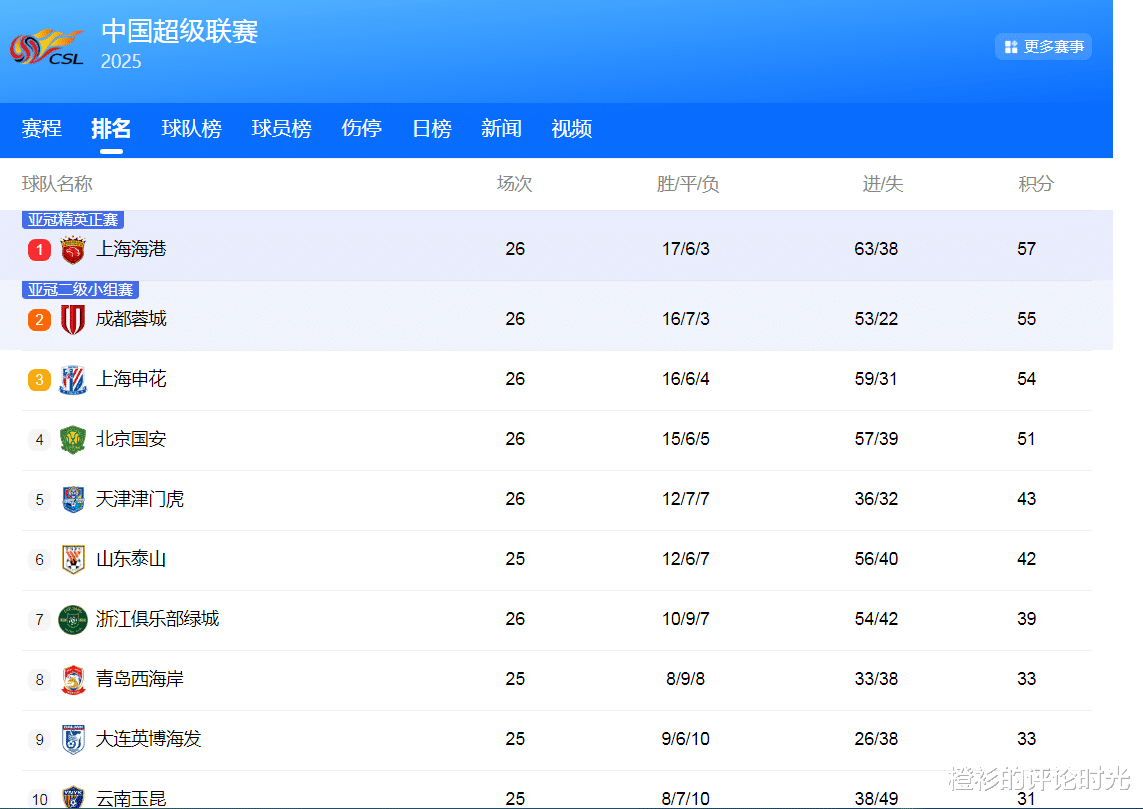1143x809 pixels.
Task: Click the Chengdu Rongcheng (成都蓉城) team crest
Action: coord(73,319)
